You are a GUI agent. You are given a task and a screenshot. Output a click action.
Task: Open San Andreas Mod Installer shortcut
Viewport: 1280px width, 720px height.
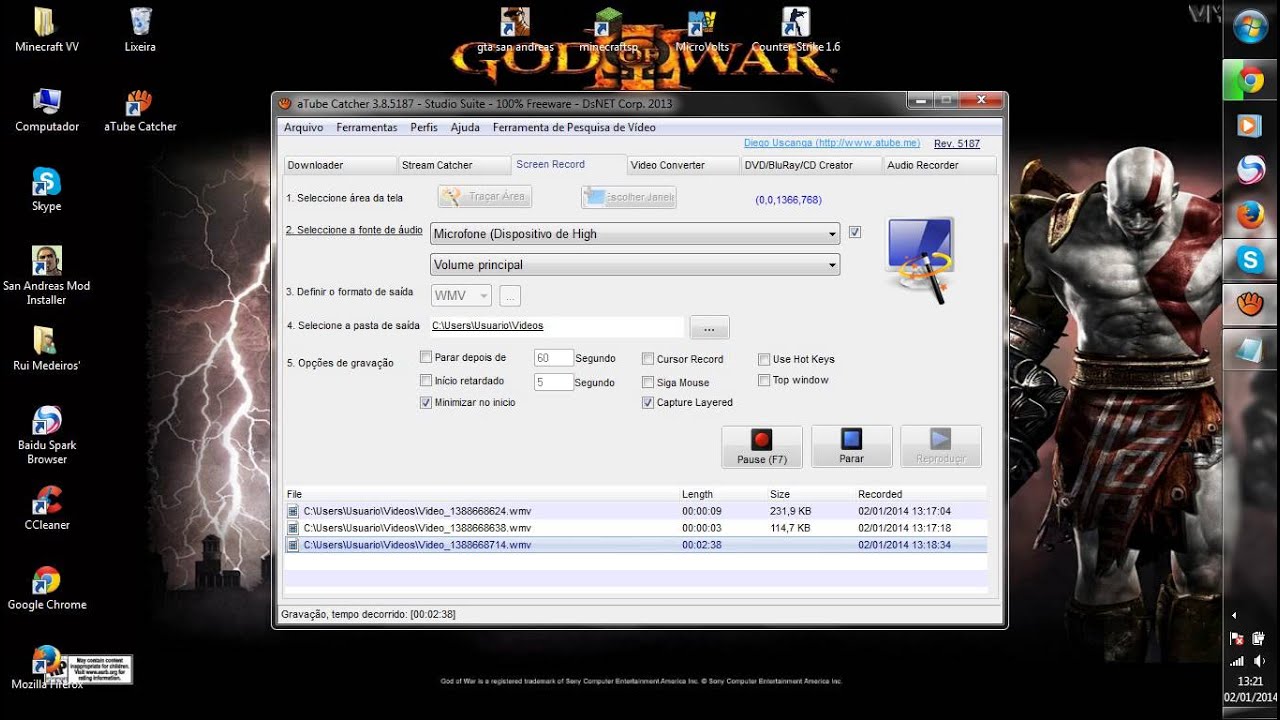coord(46,276)
